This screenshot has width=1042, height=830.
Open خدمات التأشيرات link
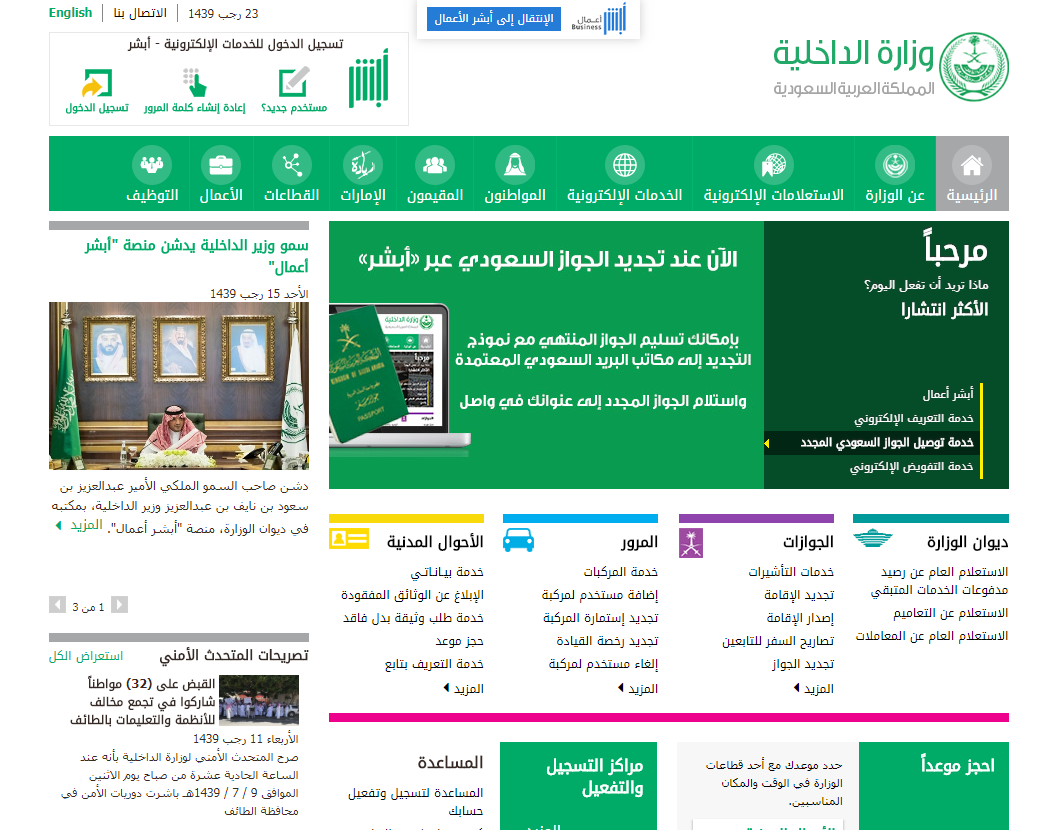pos(791,572)
